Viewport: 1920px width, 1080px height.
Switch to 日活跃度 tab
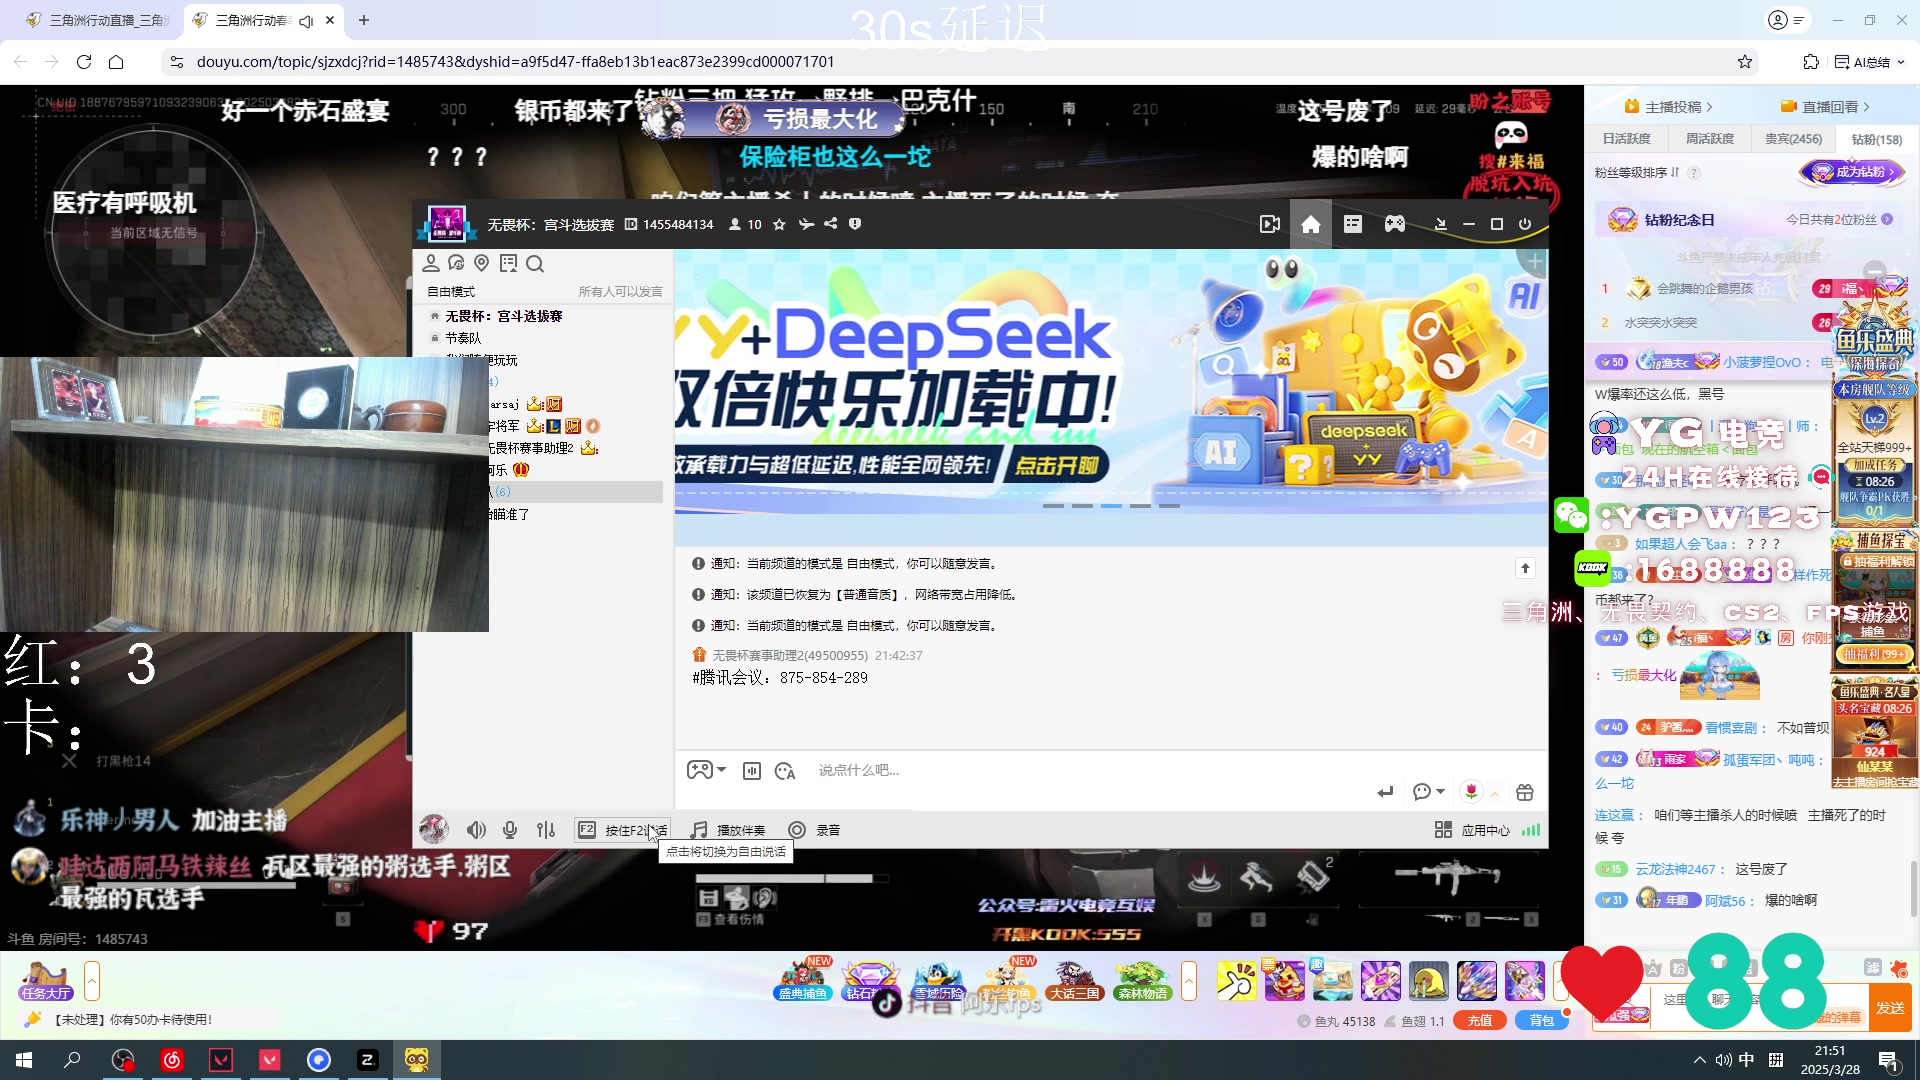coord(1627,139)
